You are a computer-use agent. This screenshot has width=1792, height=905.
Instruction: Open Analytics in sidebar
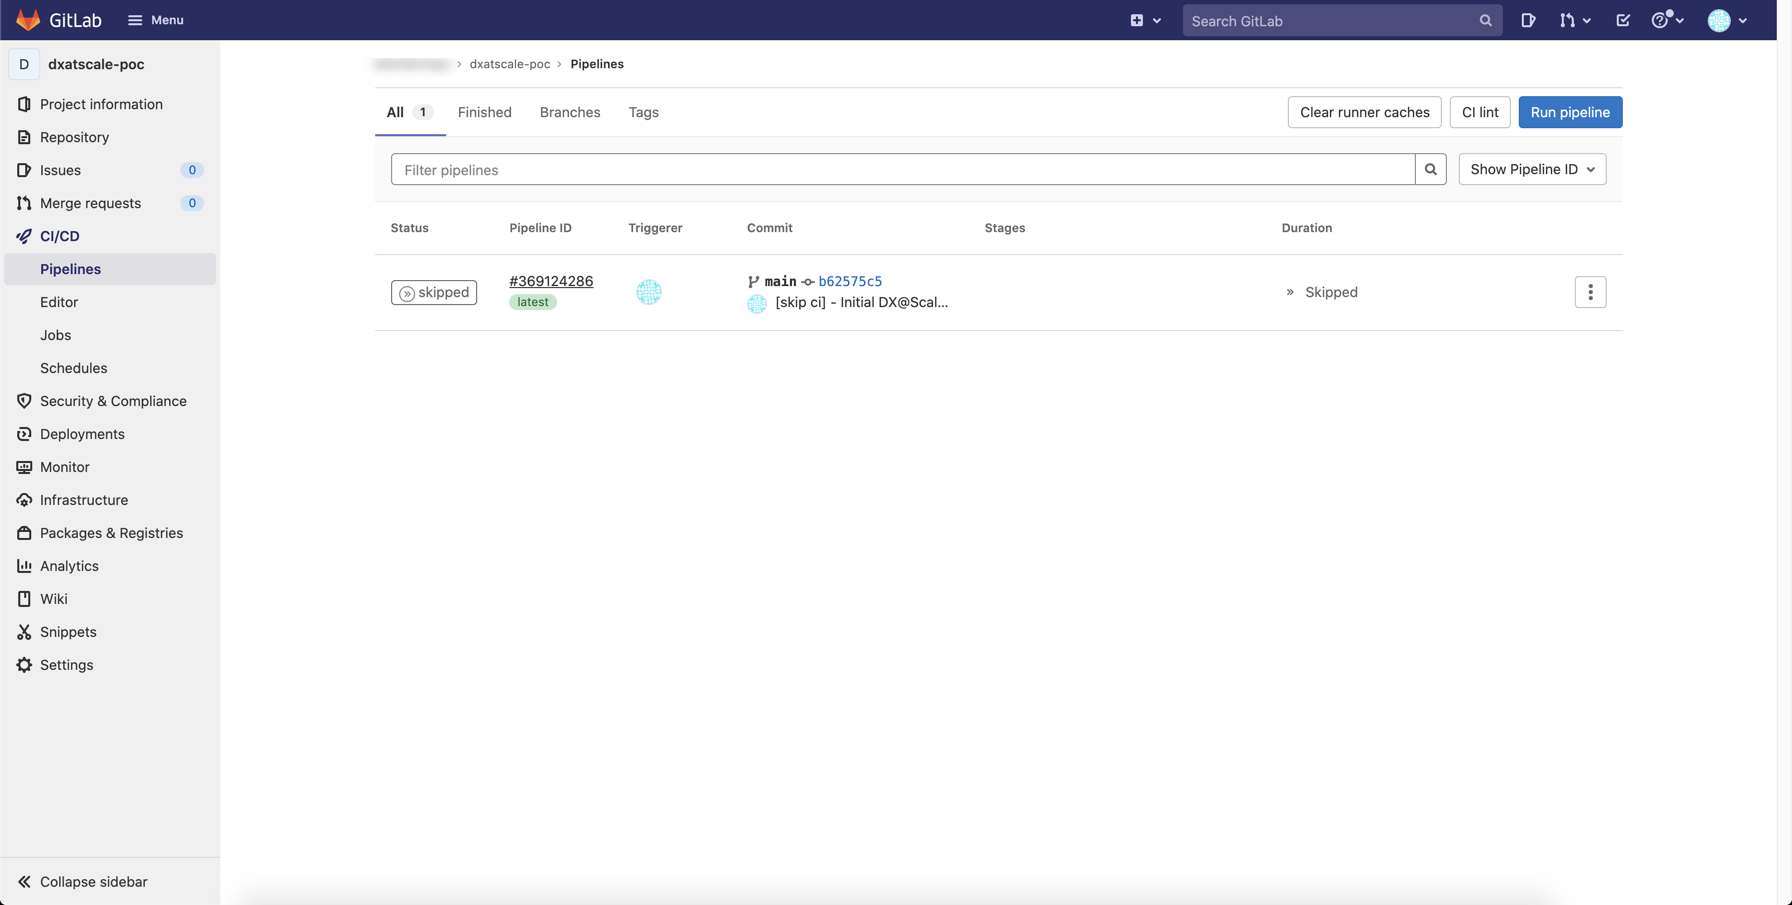click(110, 566)
